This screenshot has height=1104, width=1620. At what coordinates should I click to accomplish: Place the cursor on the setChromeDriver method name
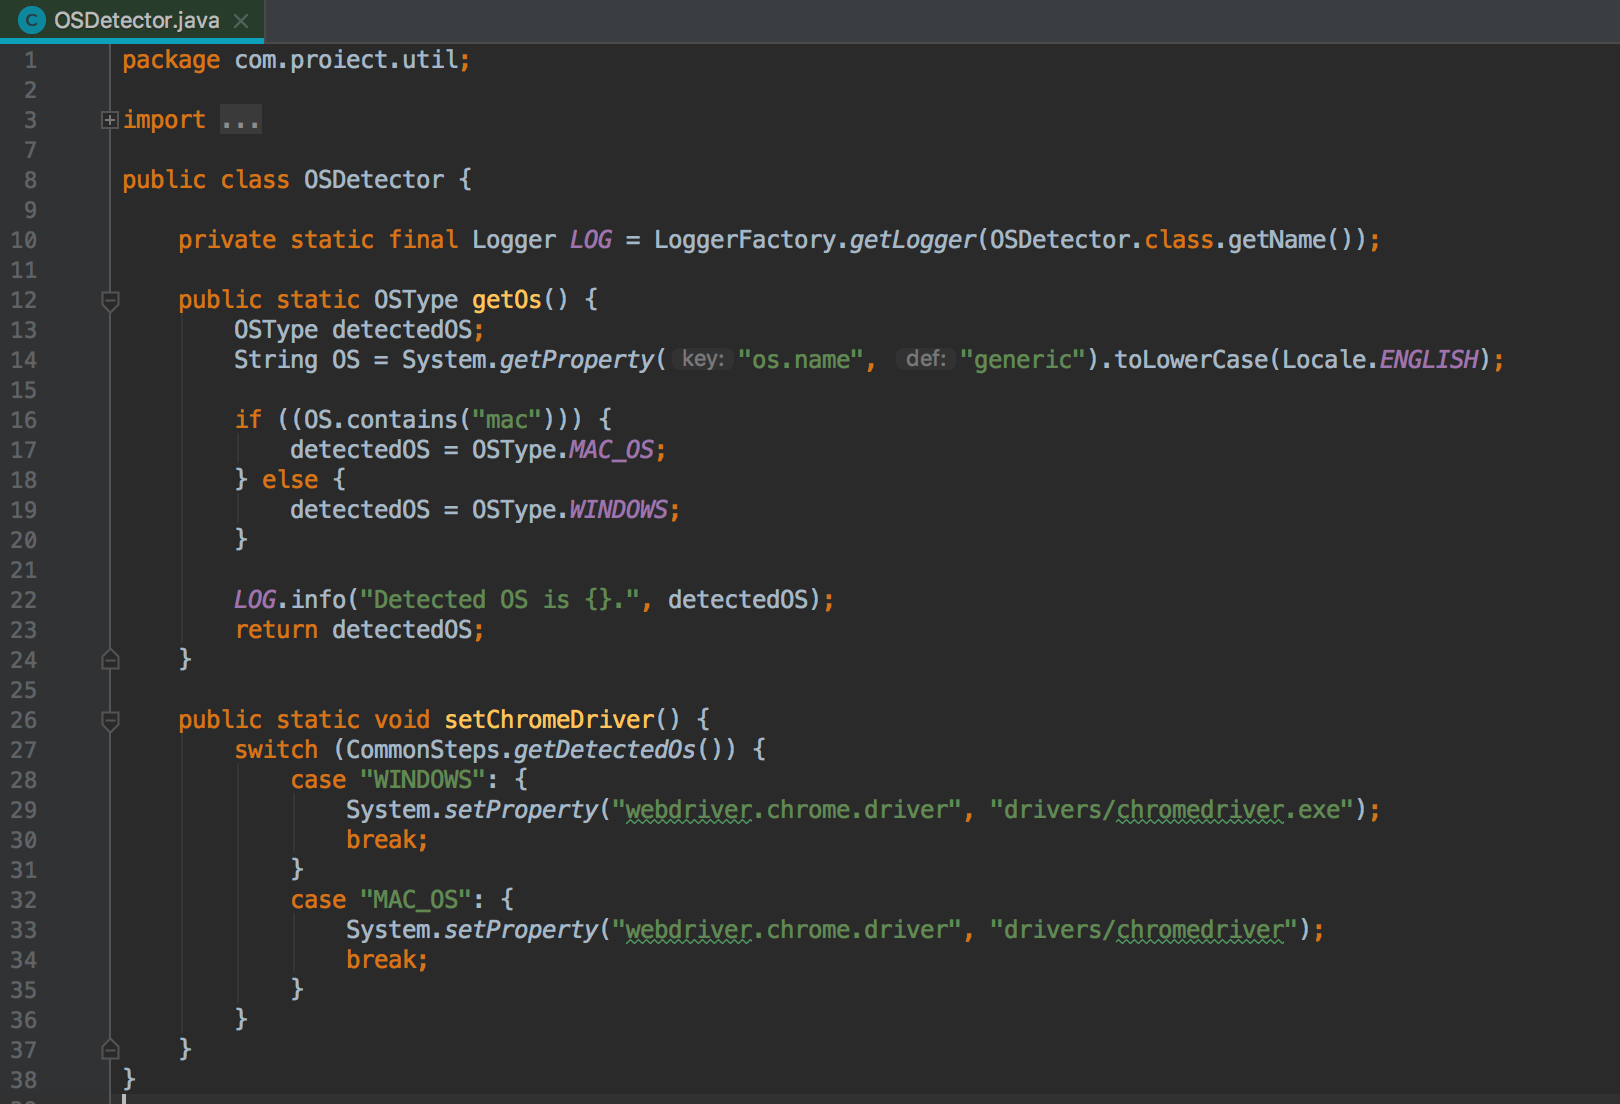click(x=549, y=720)
